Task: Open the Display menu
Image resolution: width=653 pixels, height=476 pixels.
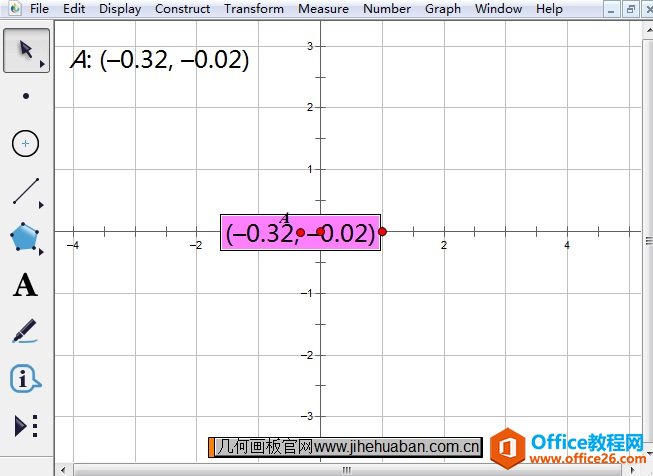Action: point(120,9)
